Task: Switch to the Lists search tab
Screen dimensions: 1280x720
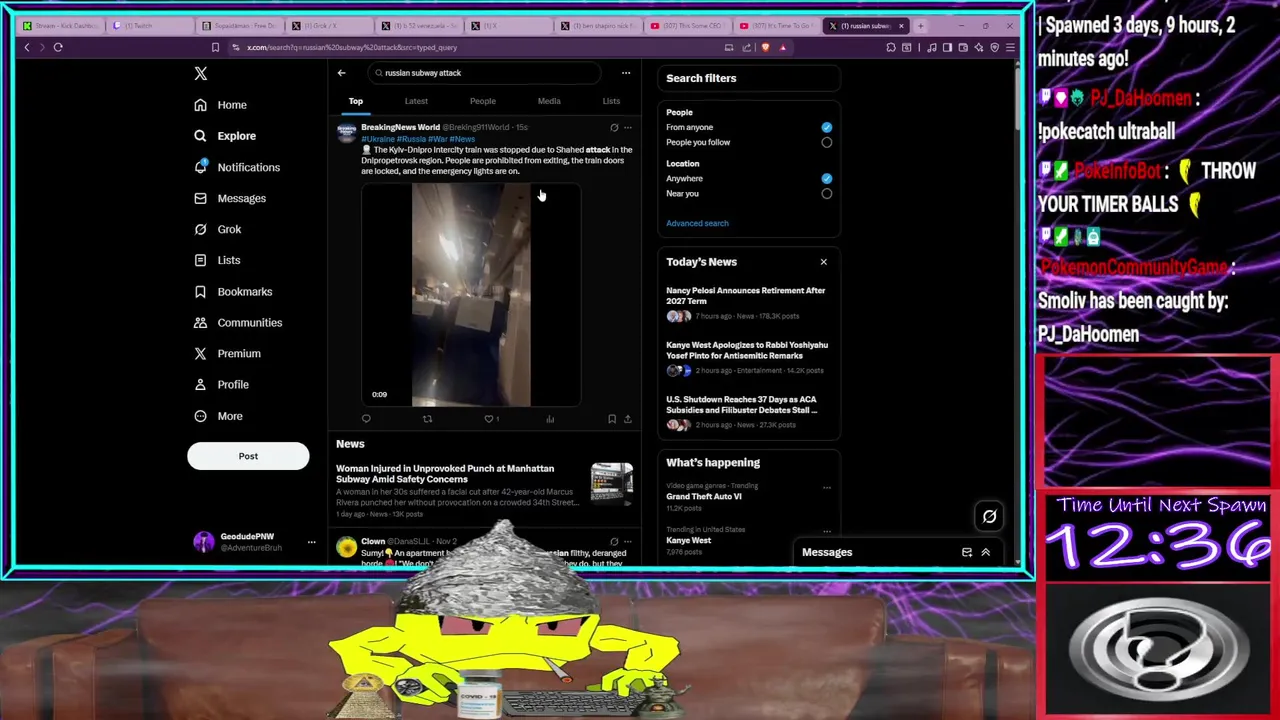Action: pyautogui.click(x=611, y=101)
